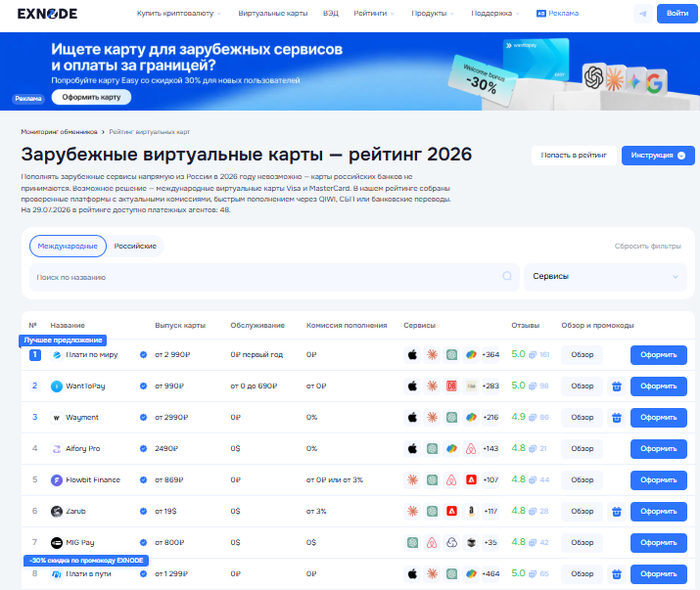Click Оформить for Flowbit Finance
Viewport: 700px width, 590px height.
(x=658, y=480)
